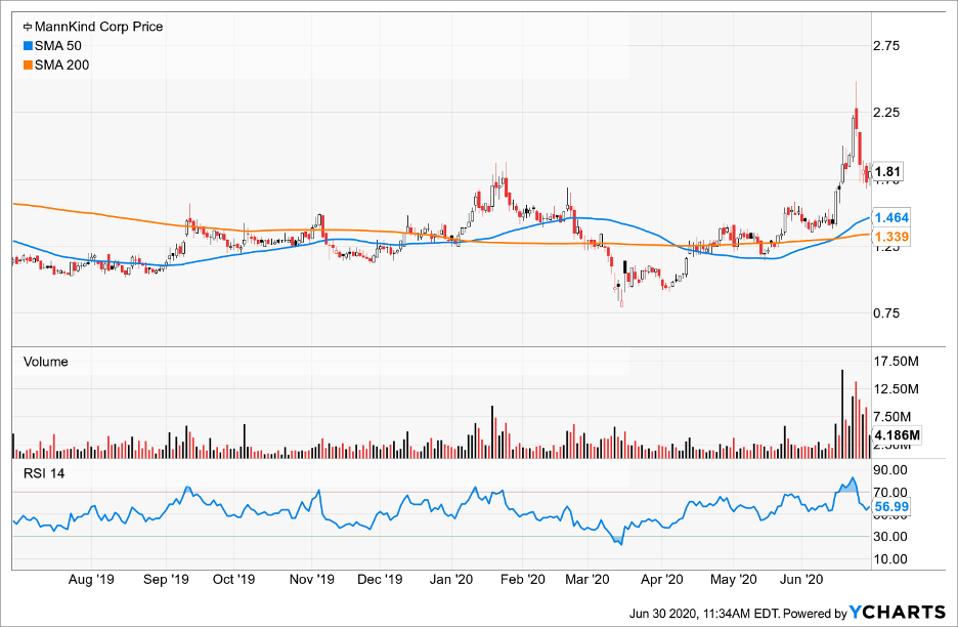This screenshot has width=958, height=627.
Task: Click the shaded overbought RSI peak in June
Action: click(848, 486)
